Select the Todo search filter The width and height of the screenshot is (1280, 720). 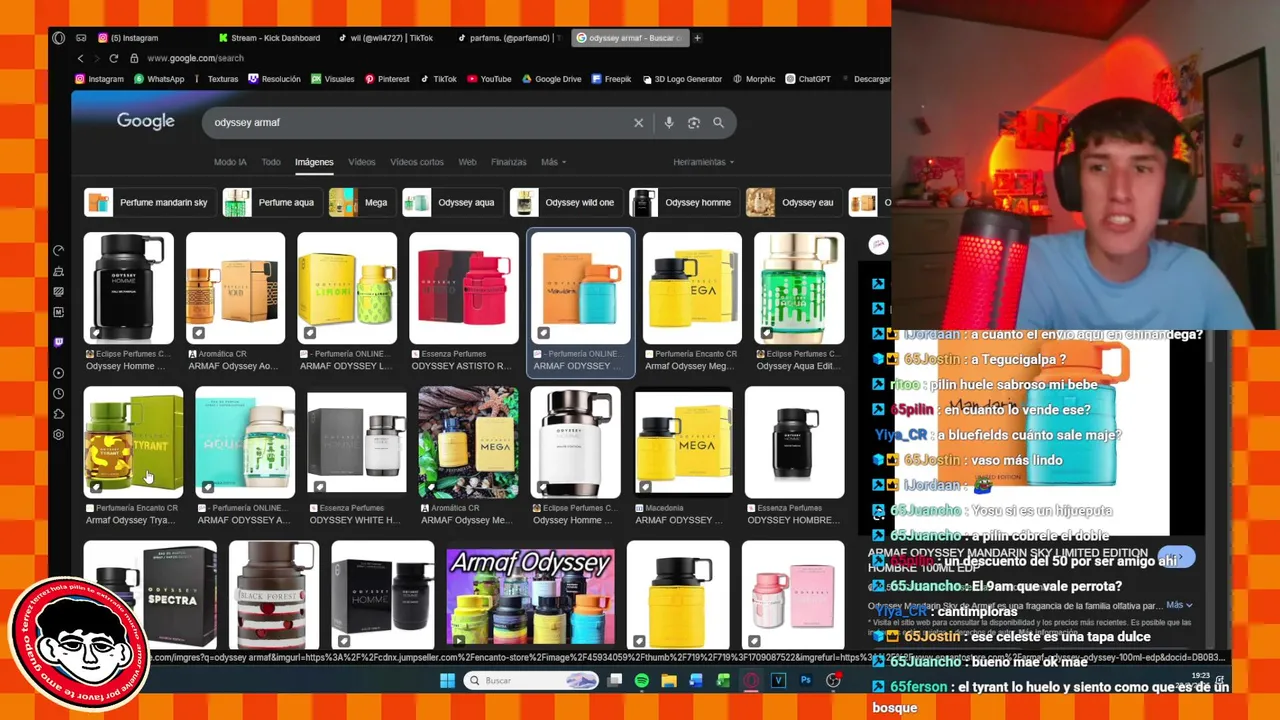coord(271,162)
